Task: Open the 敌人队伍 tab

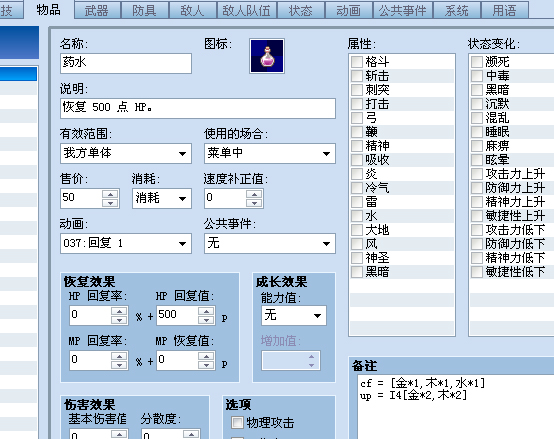Action: 246,11
